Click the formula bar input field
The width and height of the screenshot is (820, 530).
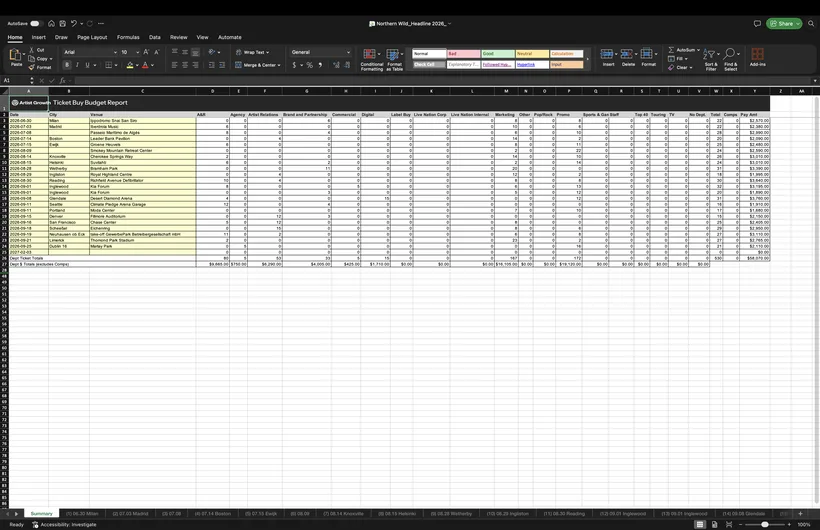coord(442,81)
